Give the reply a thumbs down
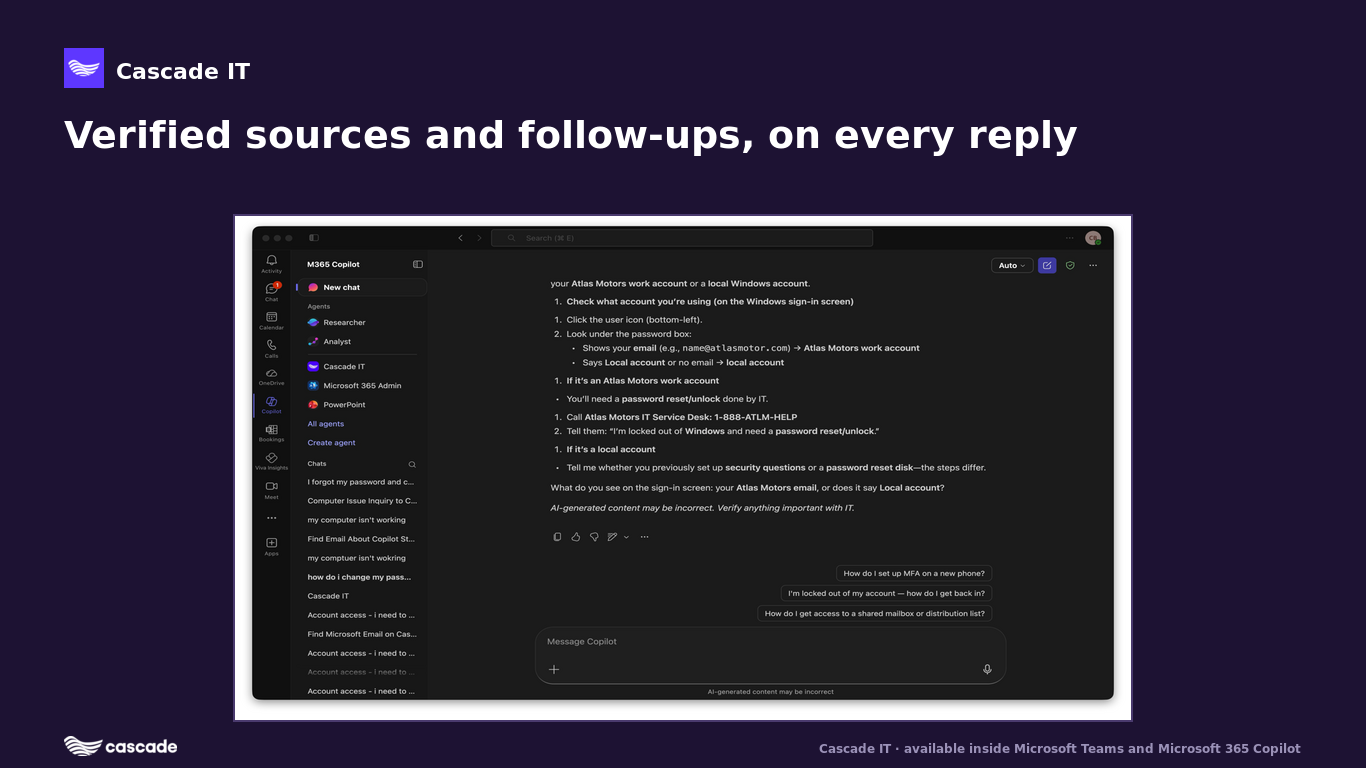 tap(594, 537)
